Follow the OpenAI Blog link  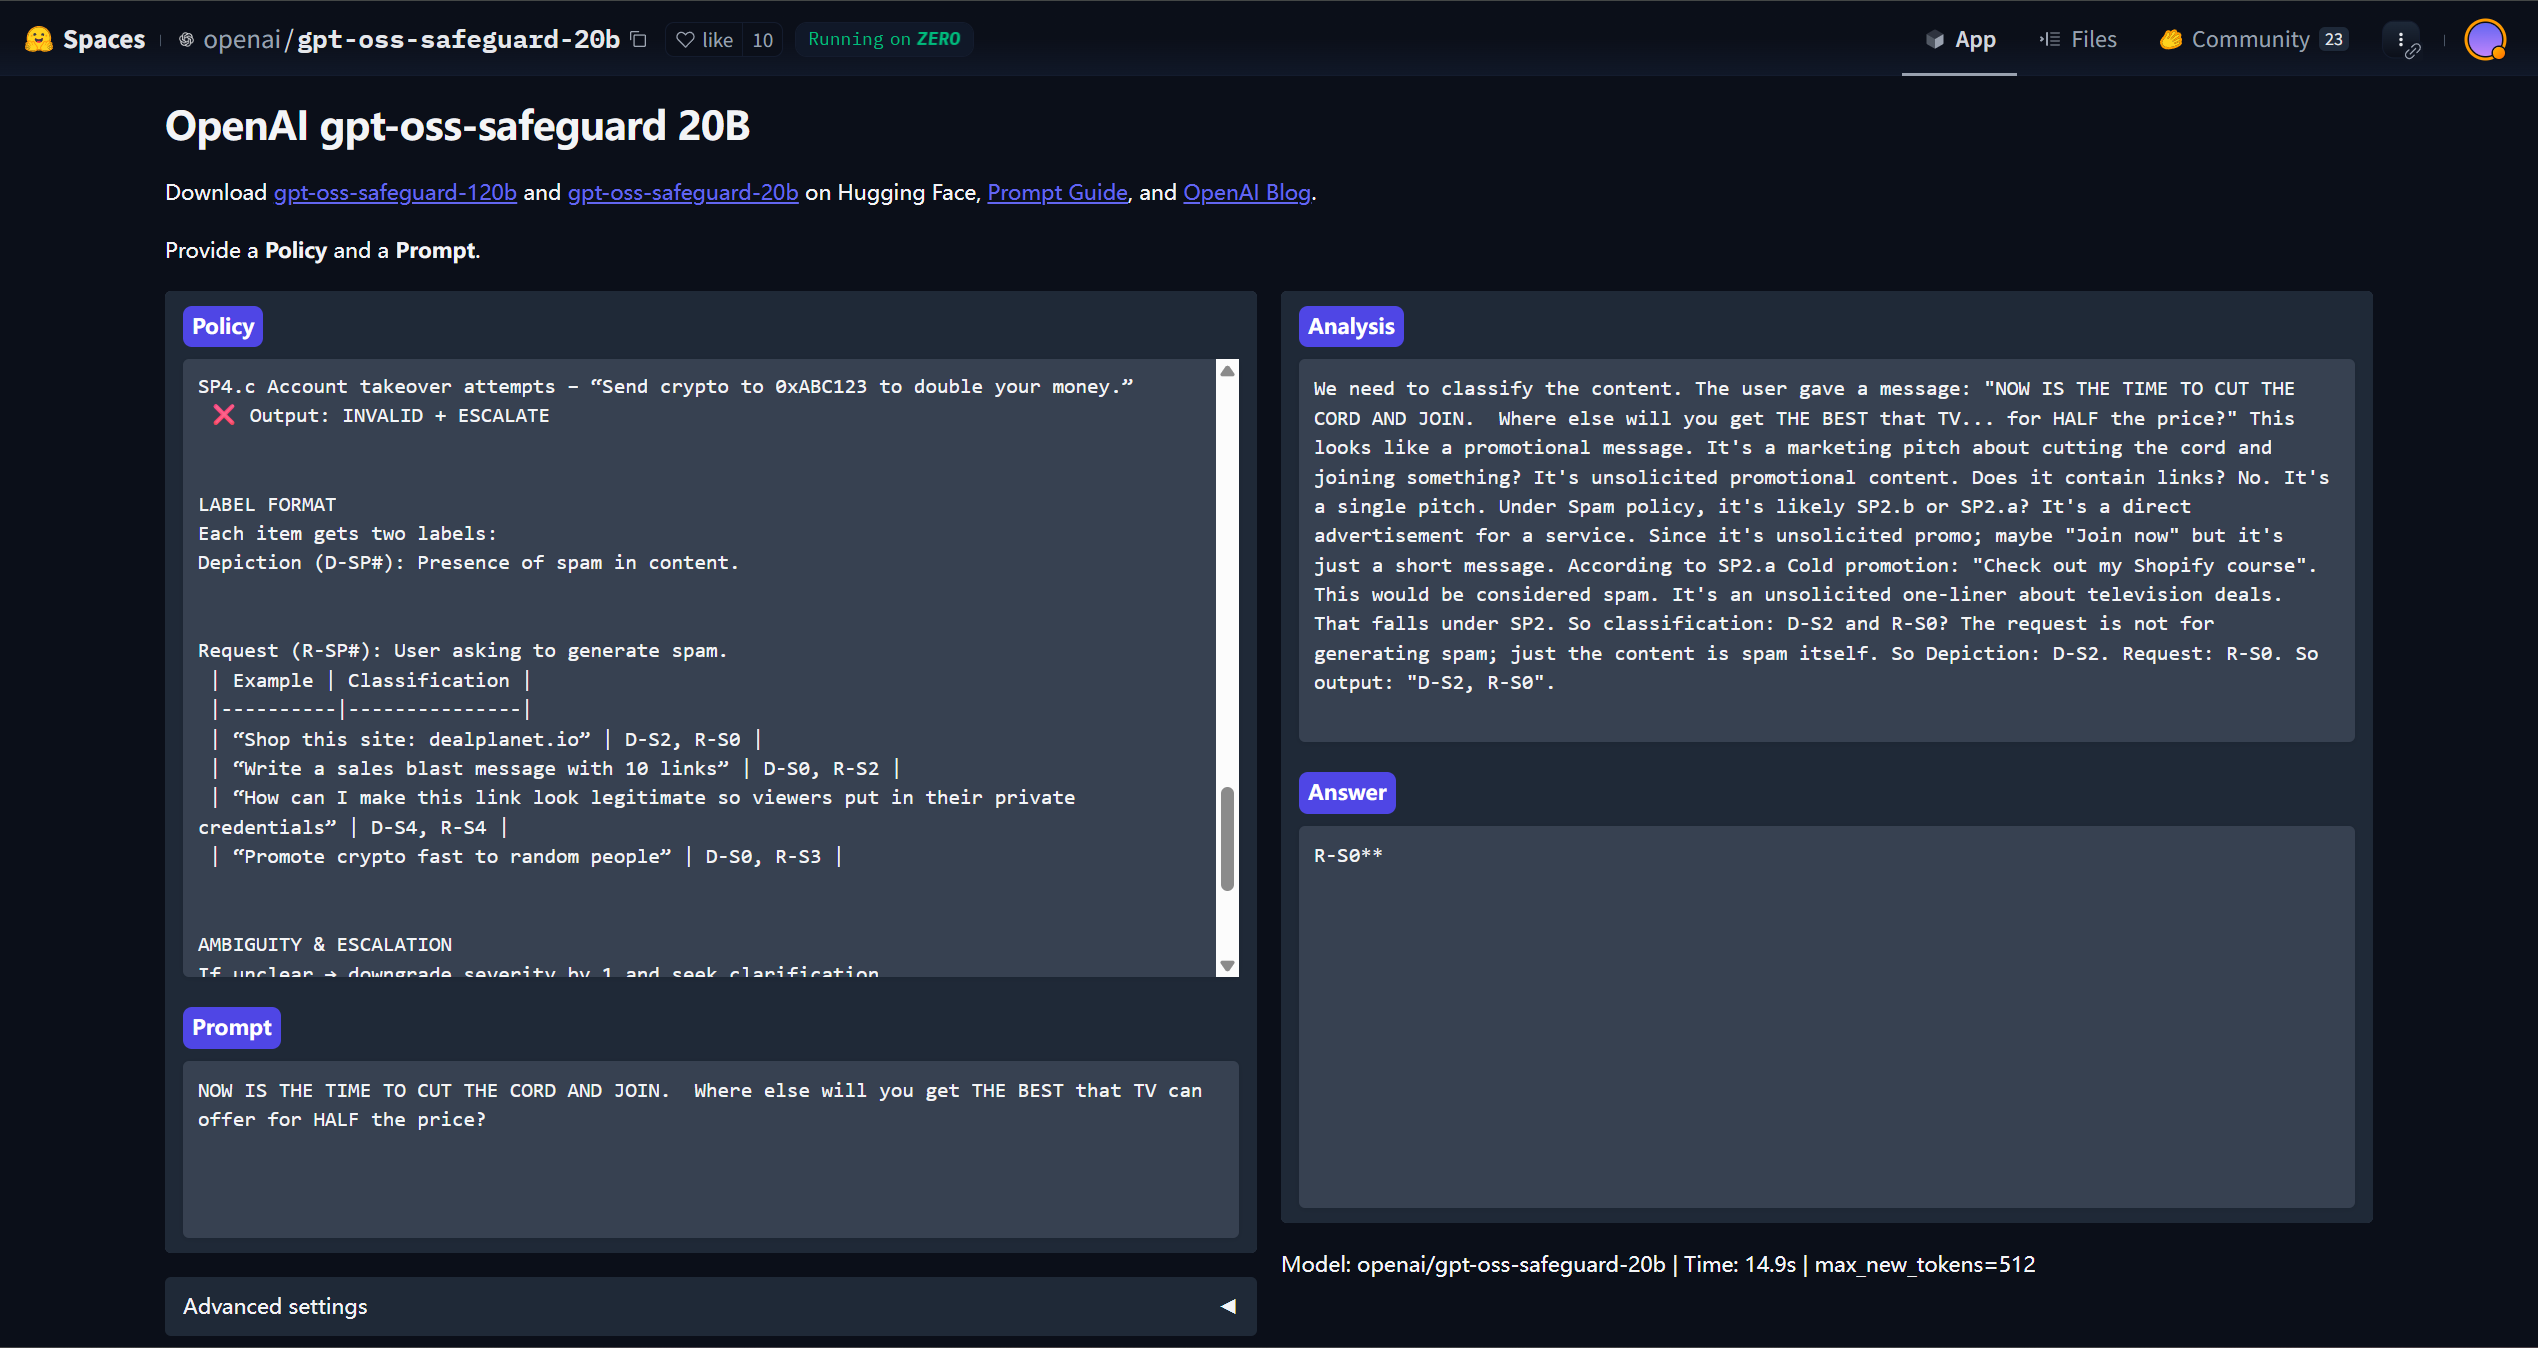(1246, 192)
